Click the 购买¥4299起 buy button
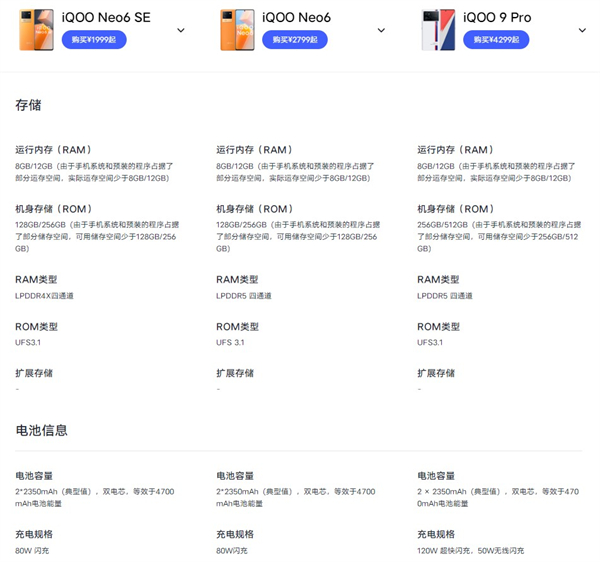 point(496,40)
